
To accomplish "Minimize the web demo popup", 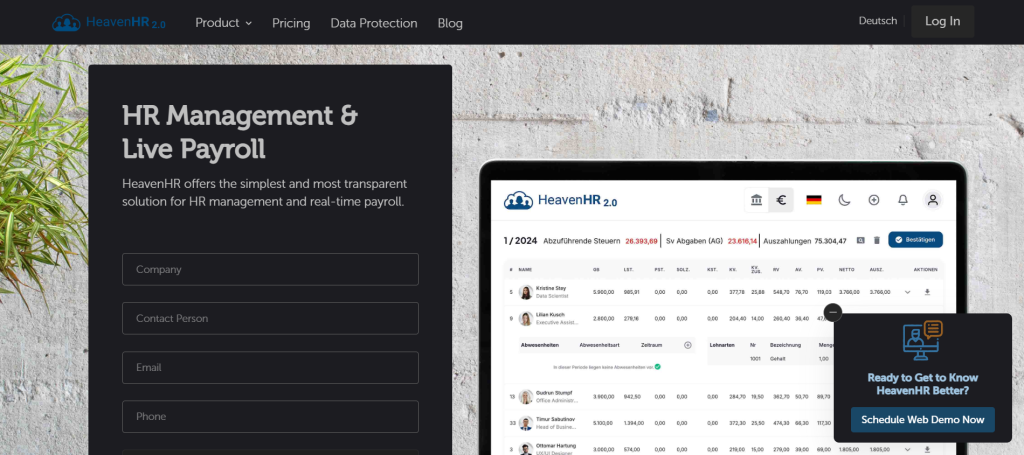I will click(x=834, y=312).
